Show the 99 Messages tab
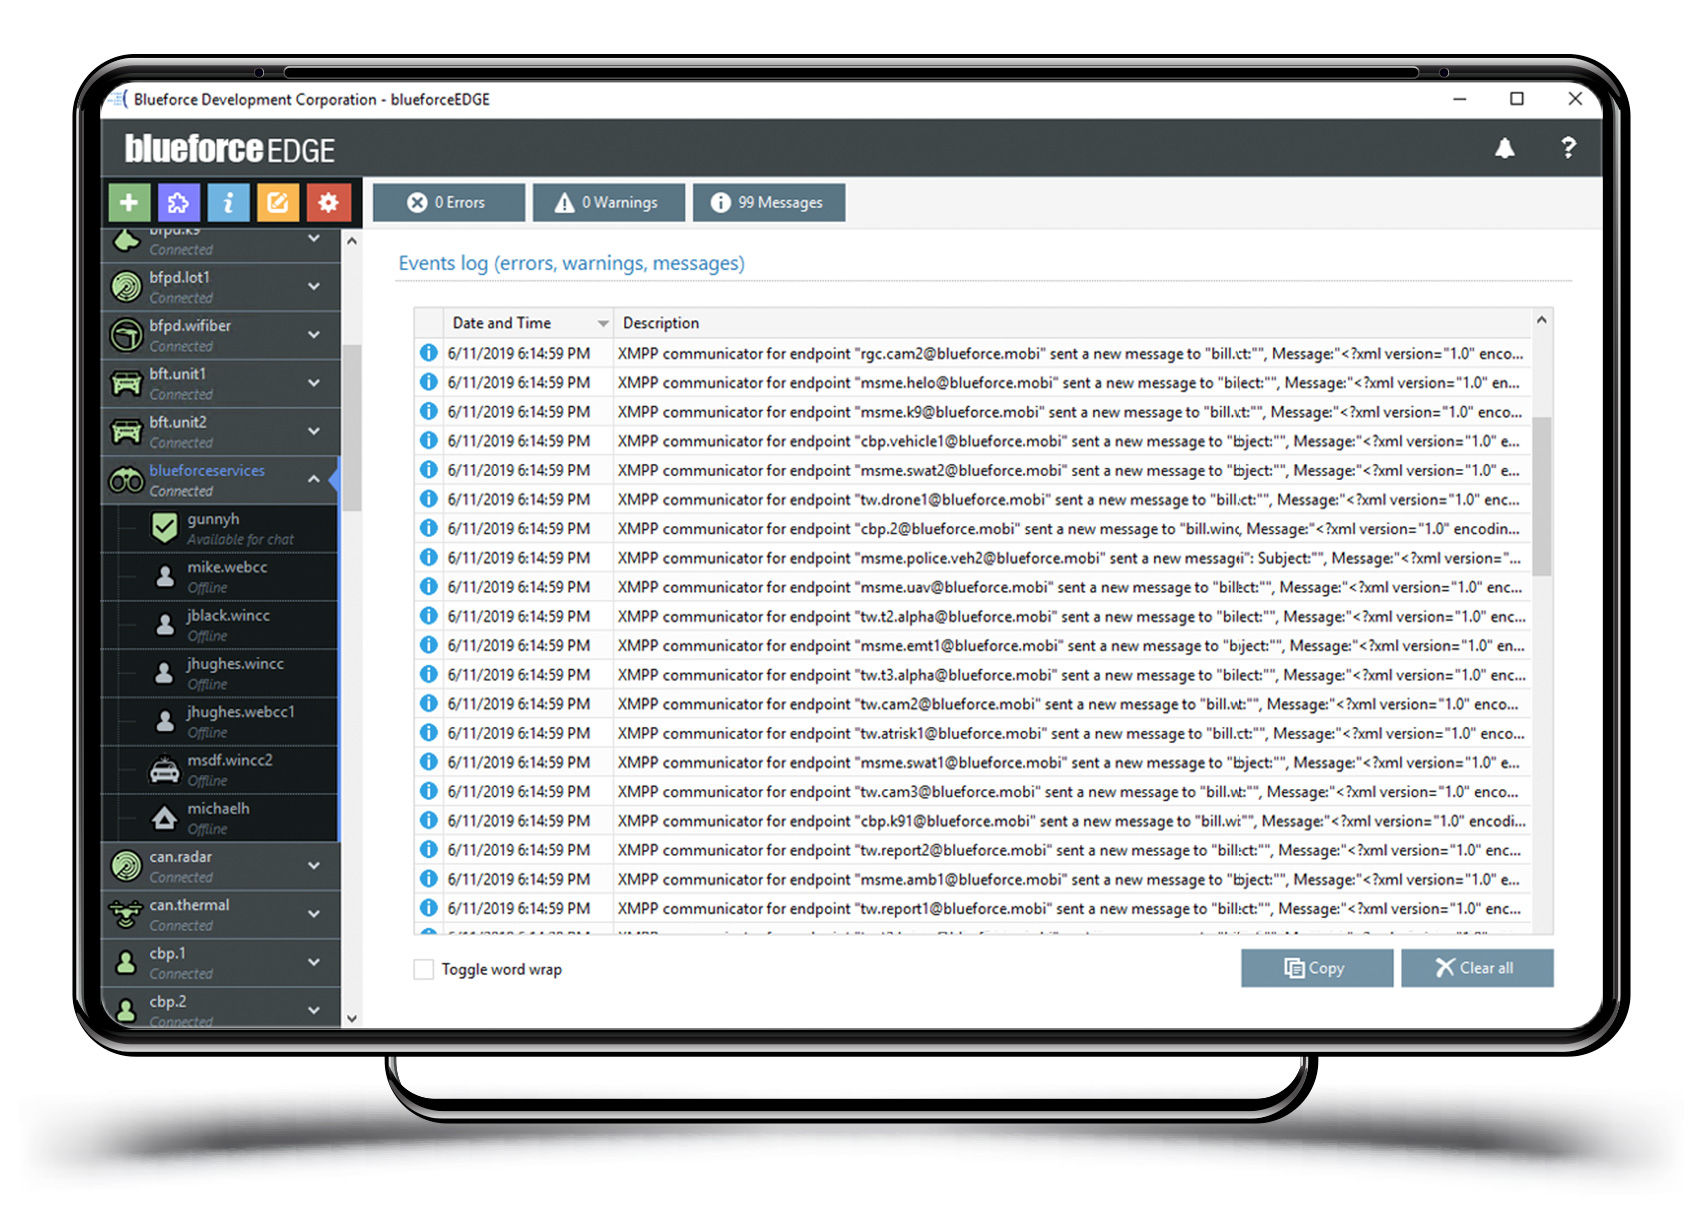Image resolution: width=1702 pixels, height=1224 pixels. pyautogui.click(x=769, y=202)
